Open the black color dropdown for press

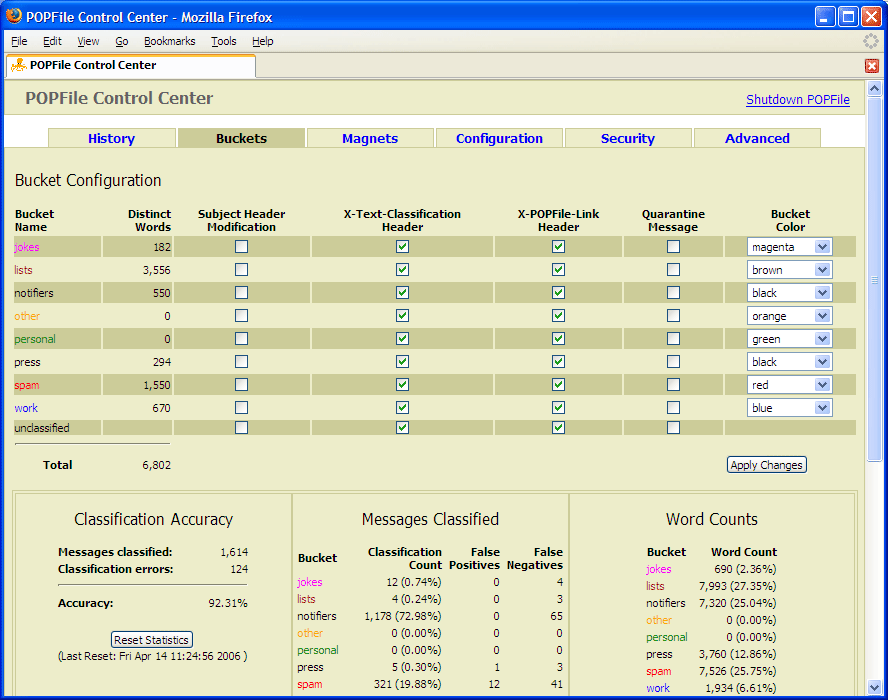tap(789, 362)
